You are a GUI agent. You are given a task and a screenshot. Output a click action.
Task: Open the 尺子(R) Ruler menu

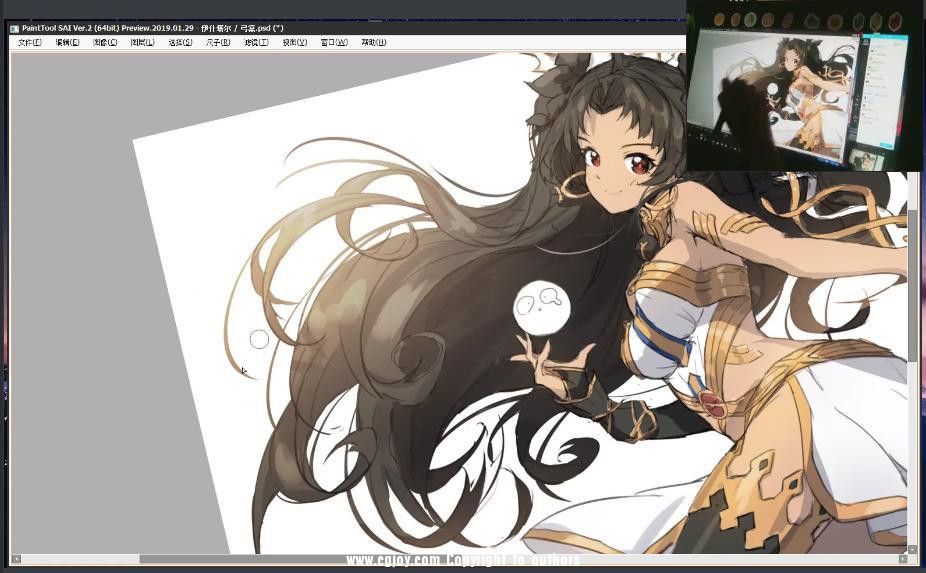click(218, 43)
